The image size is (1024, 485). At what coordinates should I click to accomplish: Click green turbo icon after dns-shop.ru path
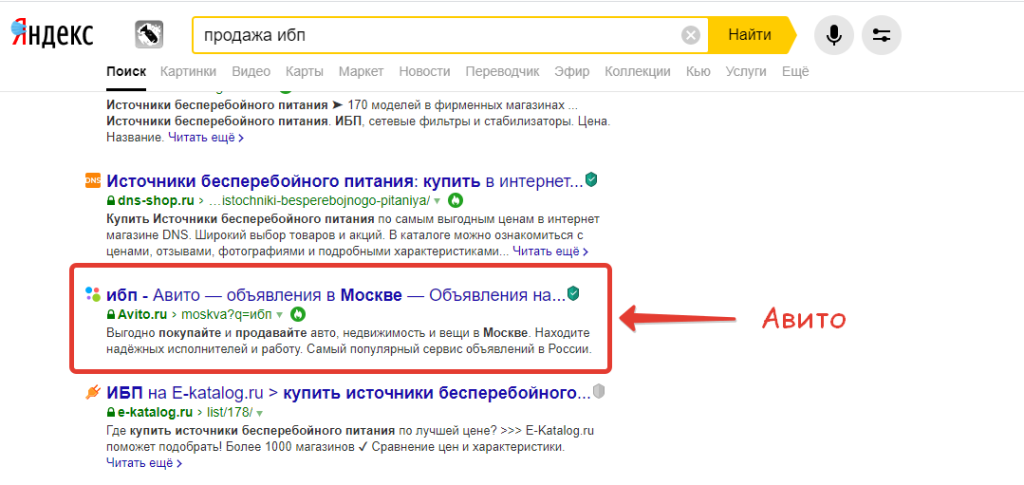coord(456,200)
